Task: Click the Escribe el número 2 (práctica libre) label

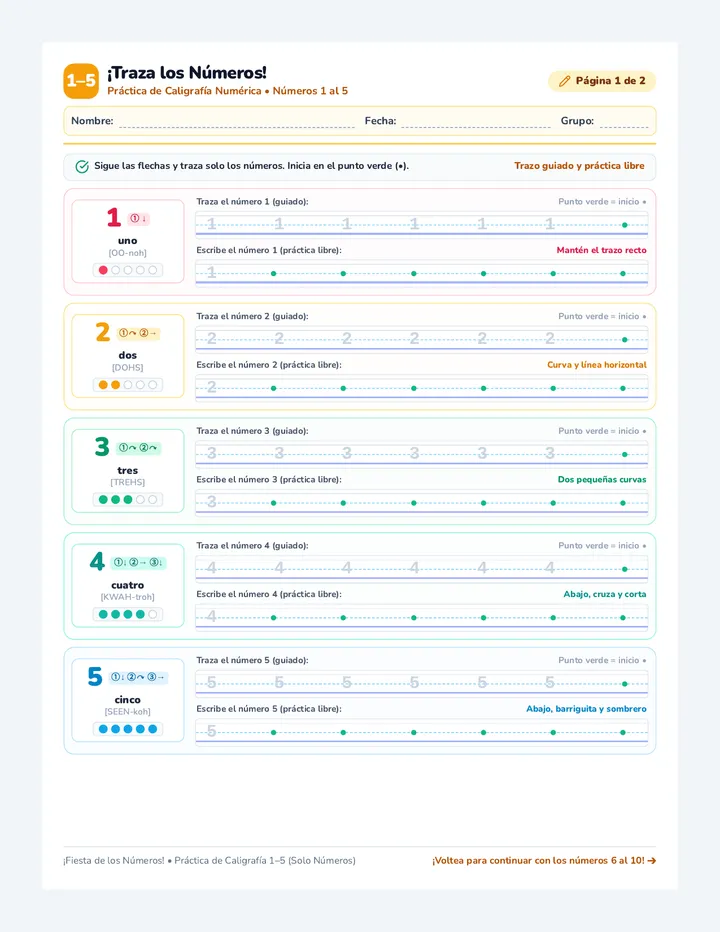Action: tap(269, 365)
